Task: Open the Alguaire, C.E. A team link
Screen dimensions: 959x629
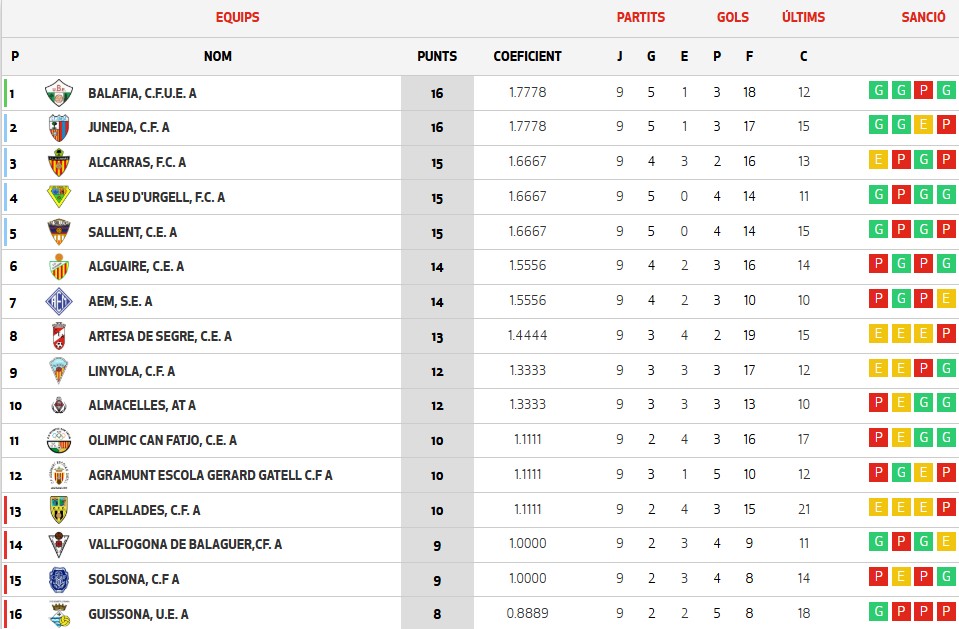Action: [136, 267]
